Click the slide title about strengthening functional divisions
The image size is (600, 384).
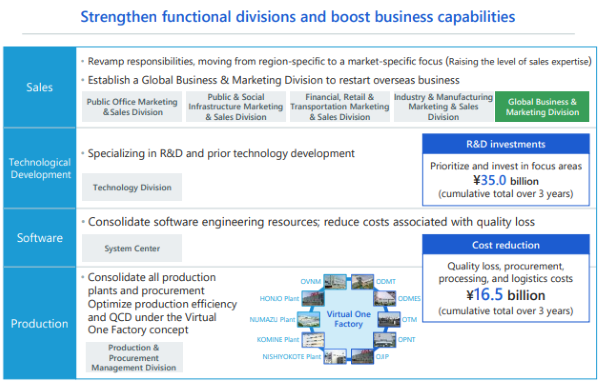(x=298, y=17)
